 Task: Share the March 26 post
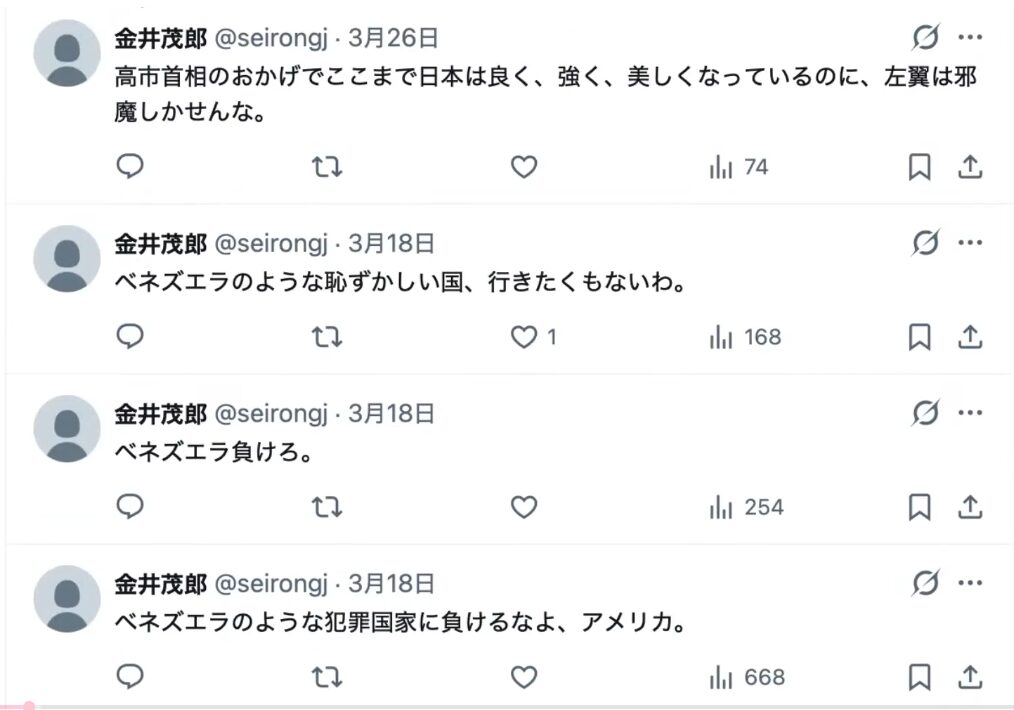point(969,168)
